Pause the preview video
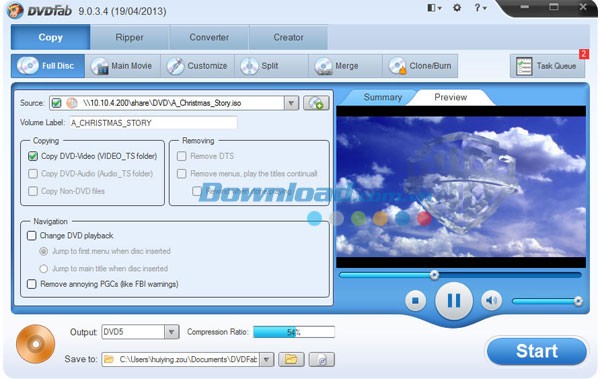 click(x=454, y=301)
